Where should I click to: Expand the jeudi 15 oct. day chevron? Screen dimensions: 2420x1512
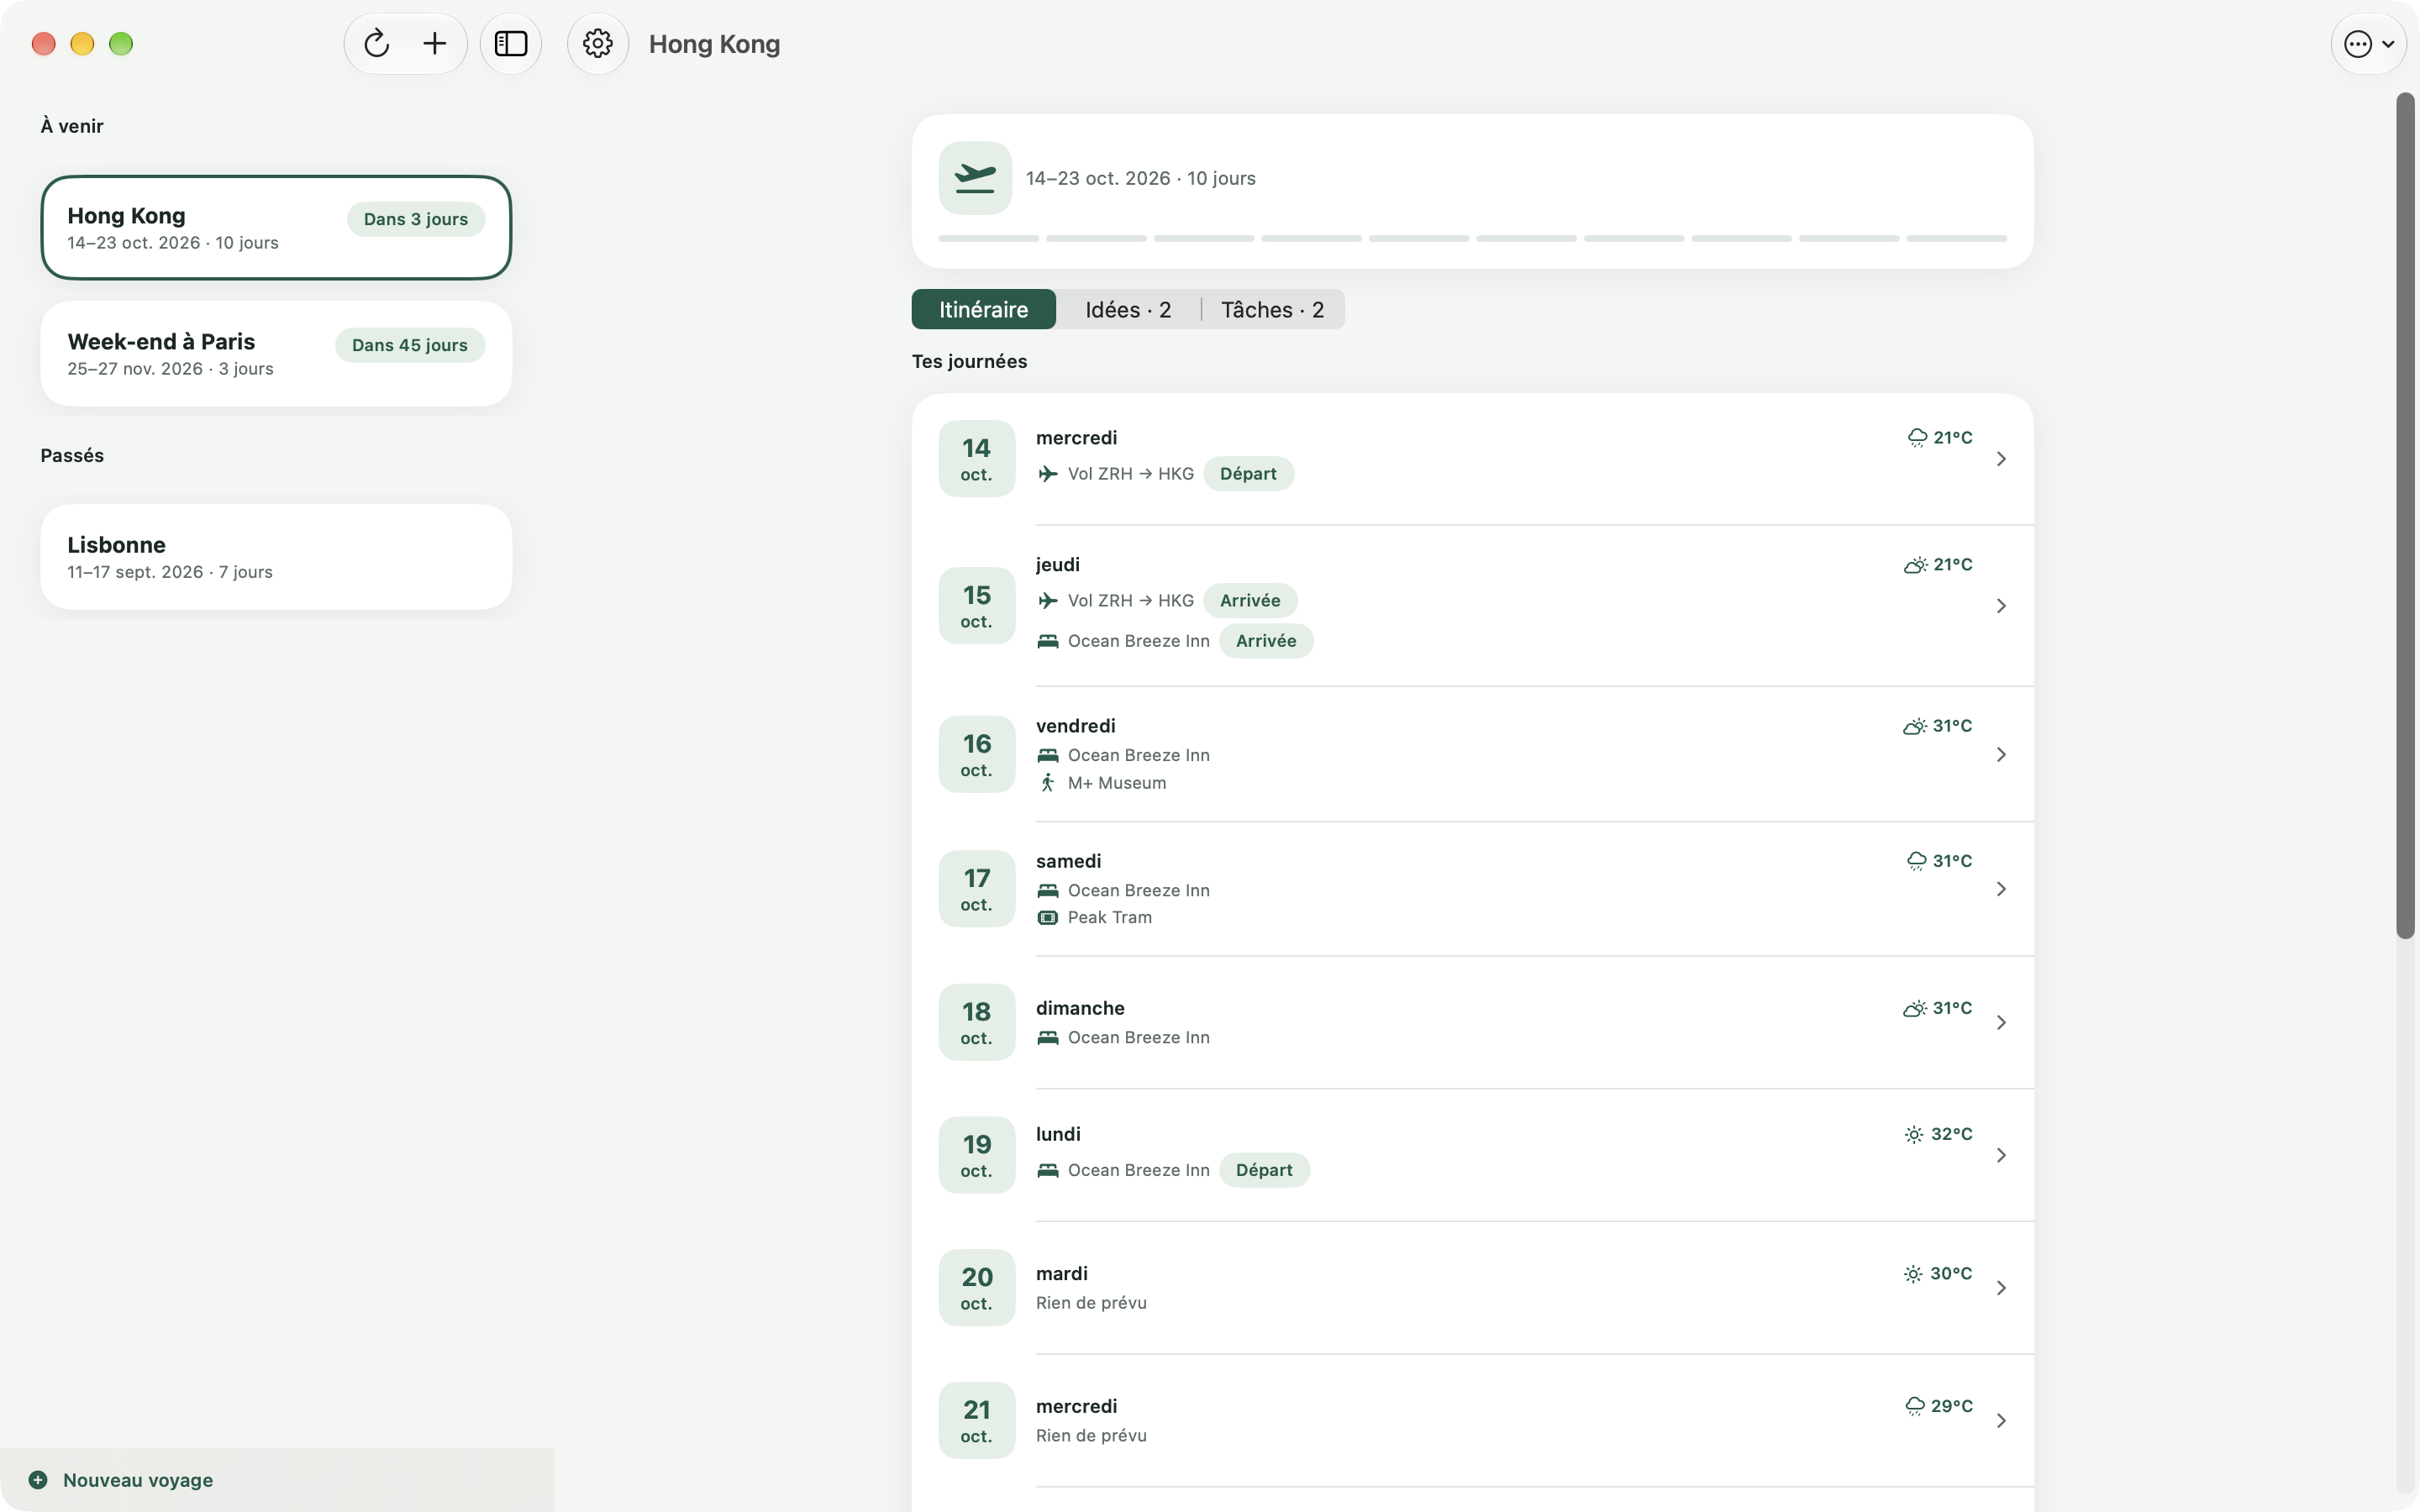(2001, 606)
